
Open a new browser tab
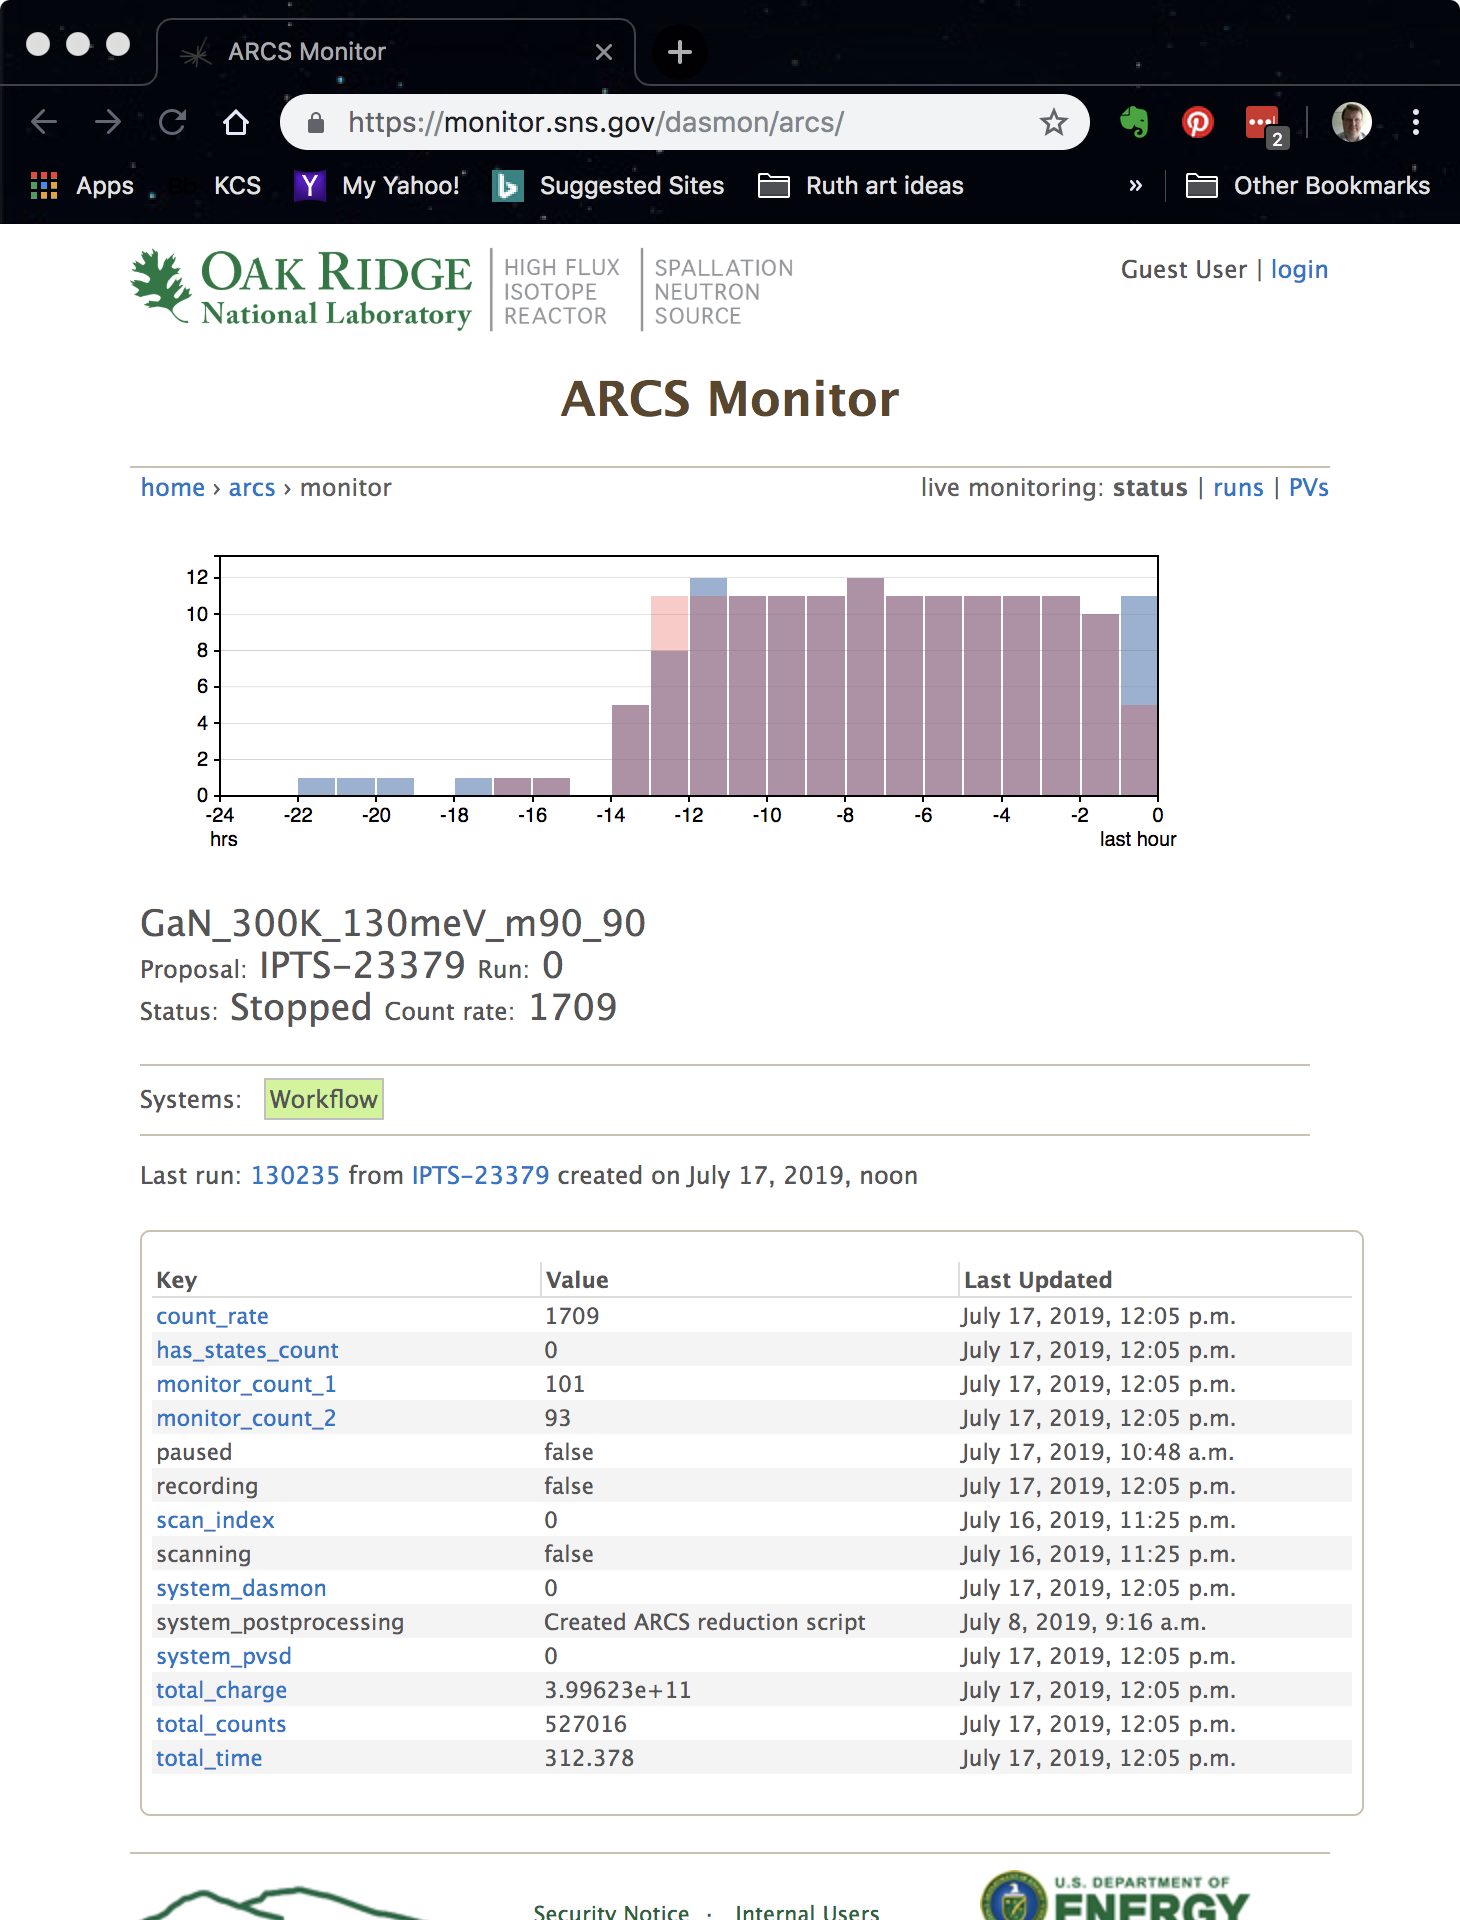click(x=680, y=52)
